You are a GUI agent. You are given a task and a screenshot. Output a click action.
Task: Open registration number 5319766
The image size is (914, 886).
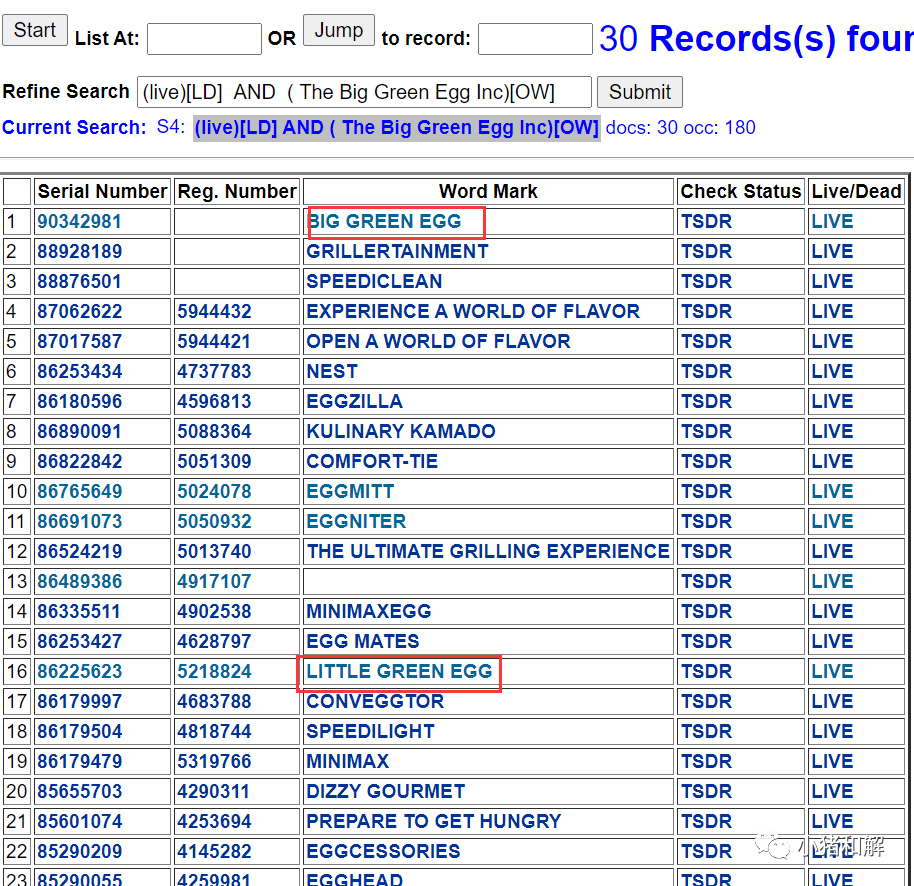coord(214,762)
